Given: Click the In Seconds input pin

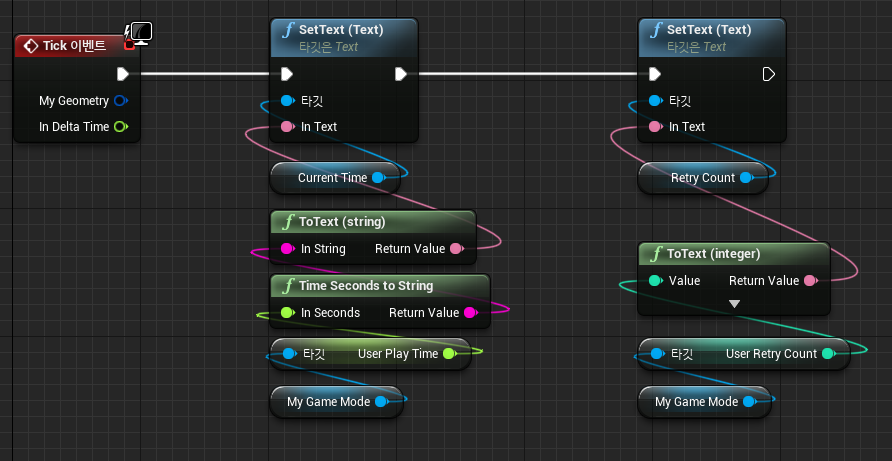Looking at the screenshot, I should (x=288, y=312).
